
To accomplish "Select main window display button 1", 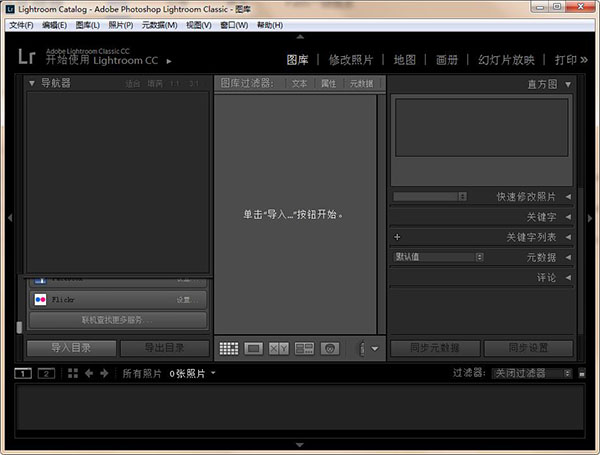I will [x=24, y=373].
